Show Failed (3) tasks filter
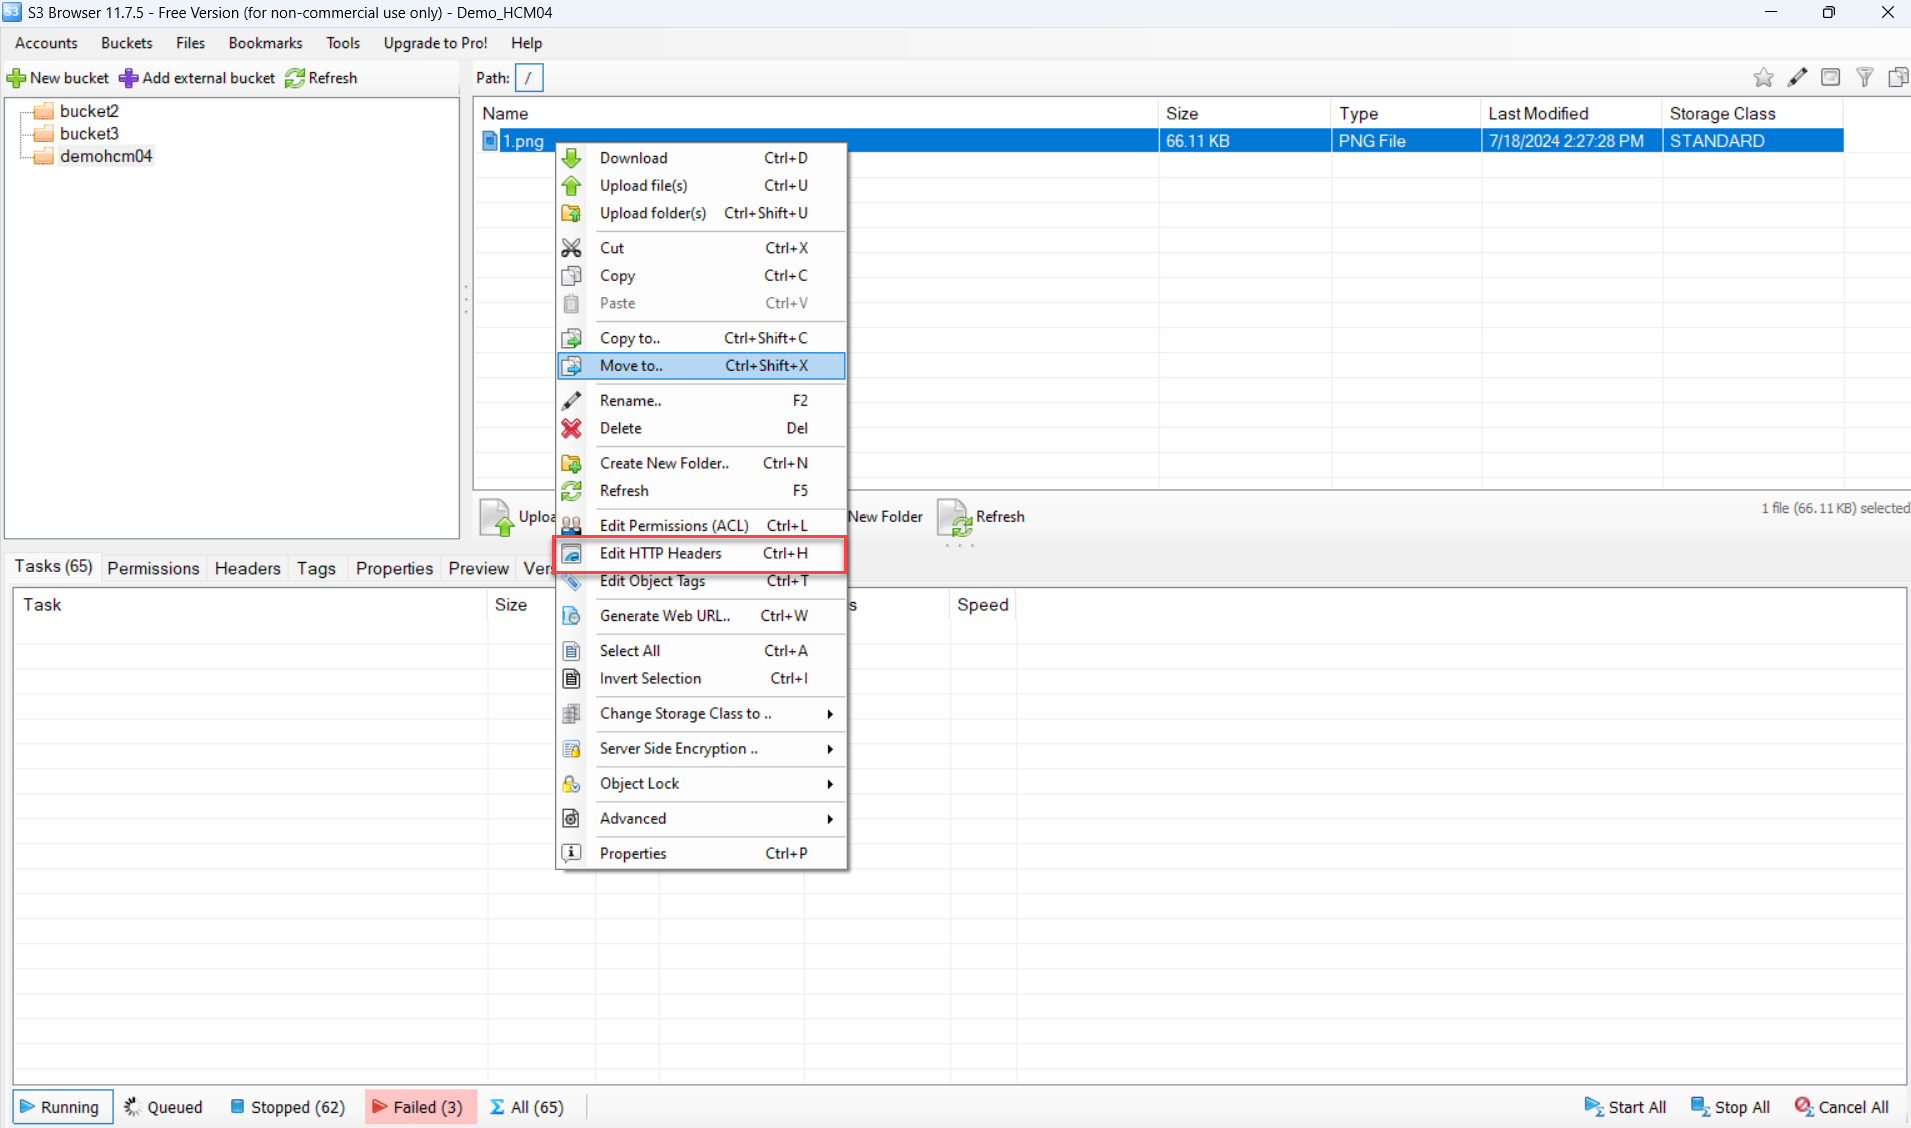 (x=419, y=1107)
